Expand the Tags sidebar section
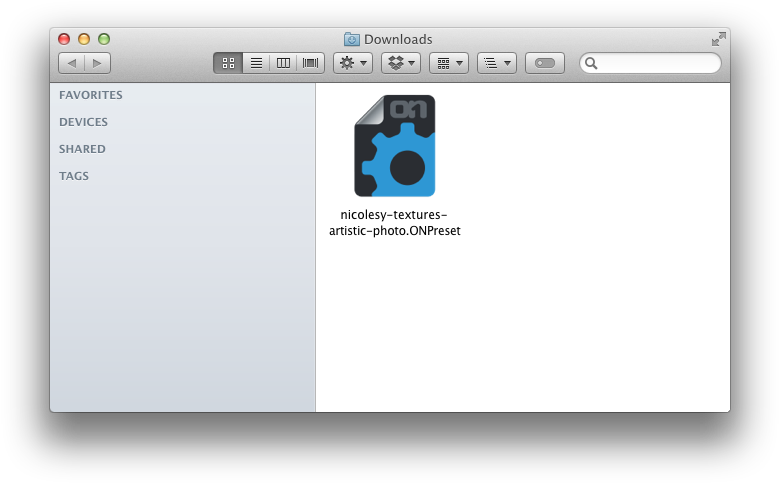This screenshot has height=483, width=779. click(x=74, y=176)
